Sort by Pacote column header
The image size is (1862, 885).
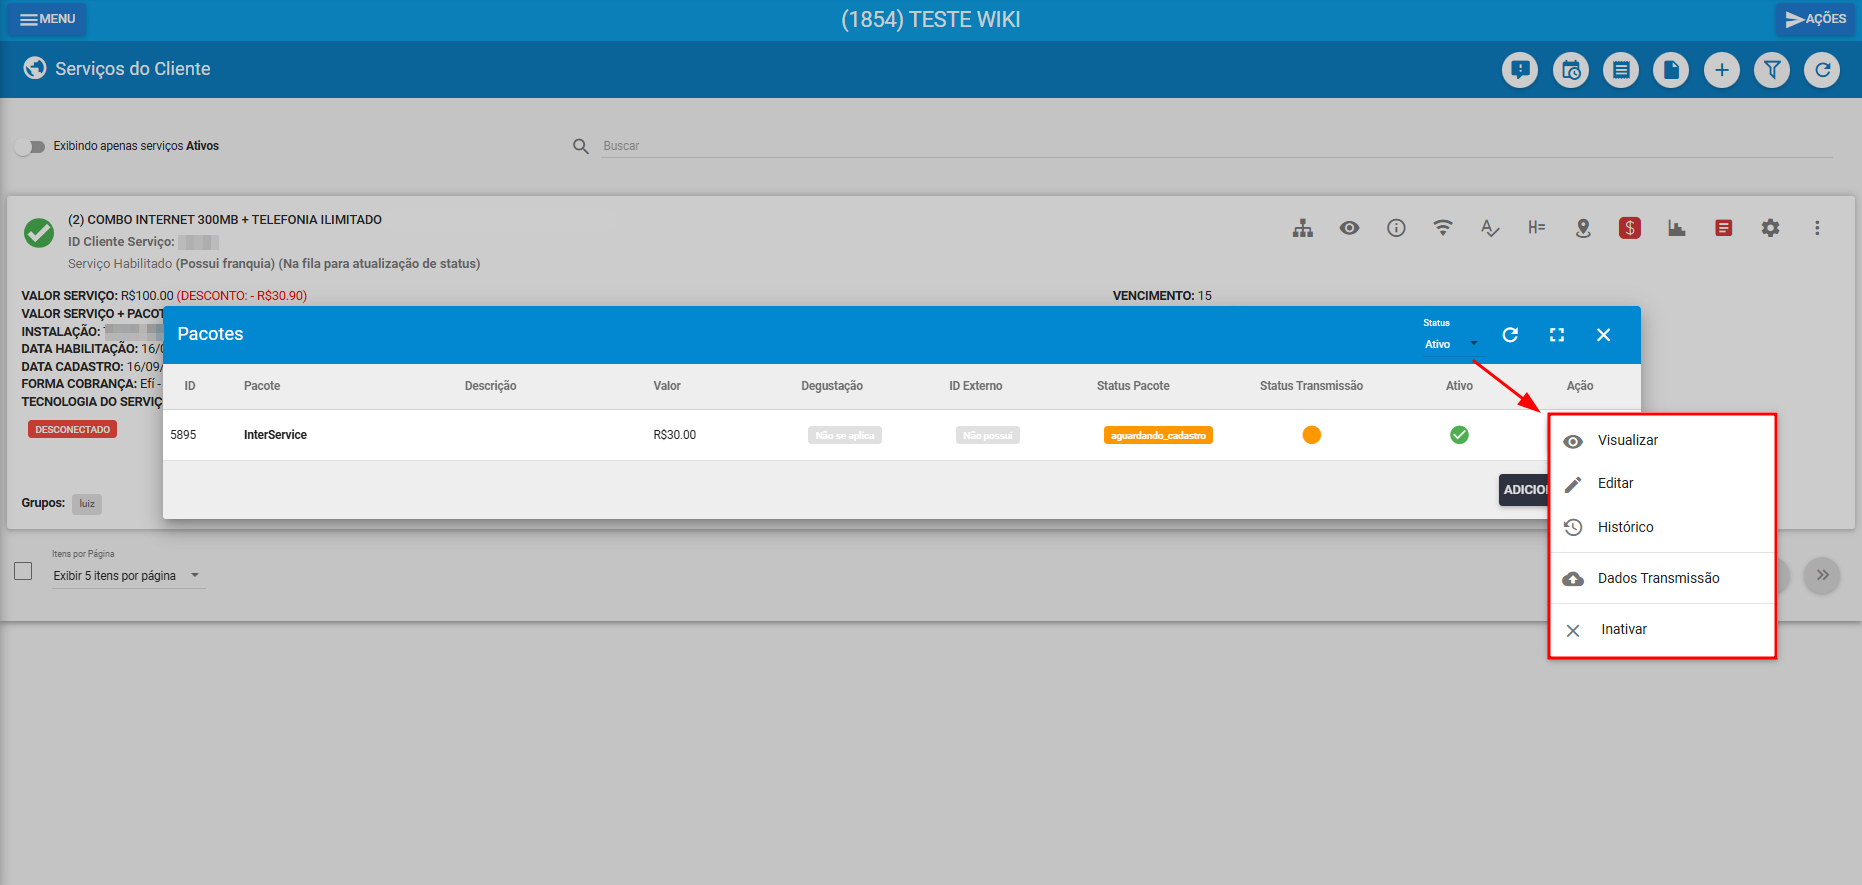[262, 386]
